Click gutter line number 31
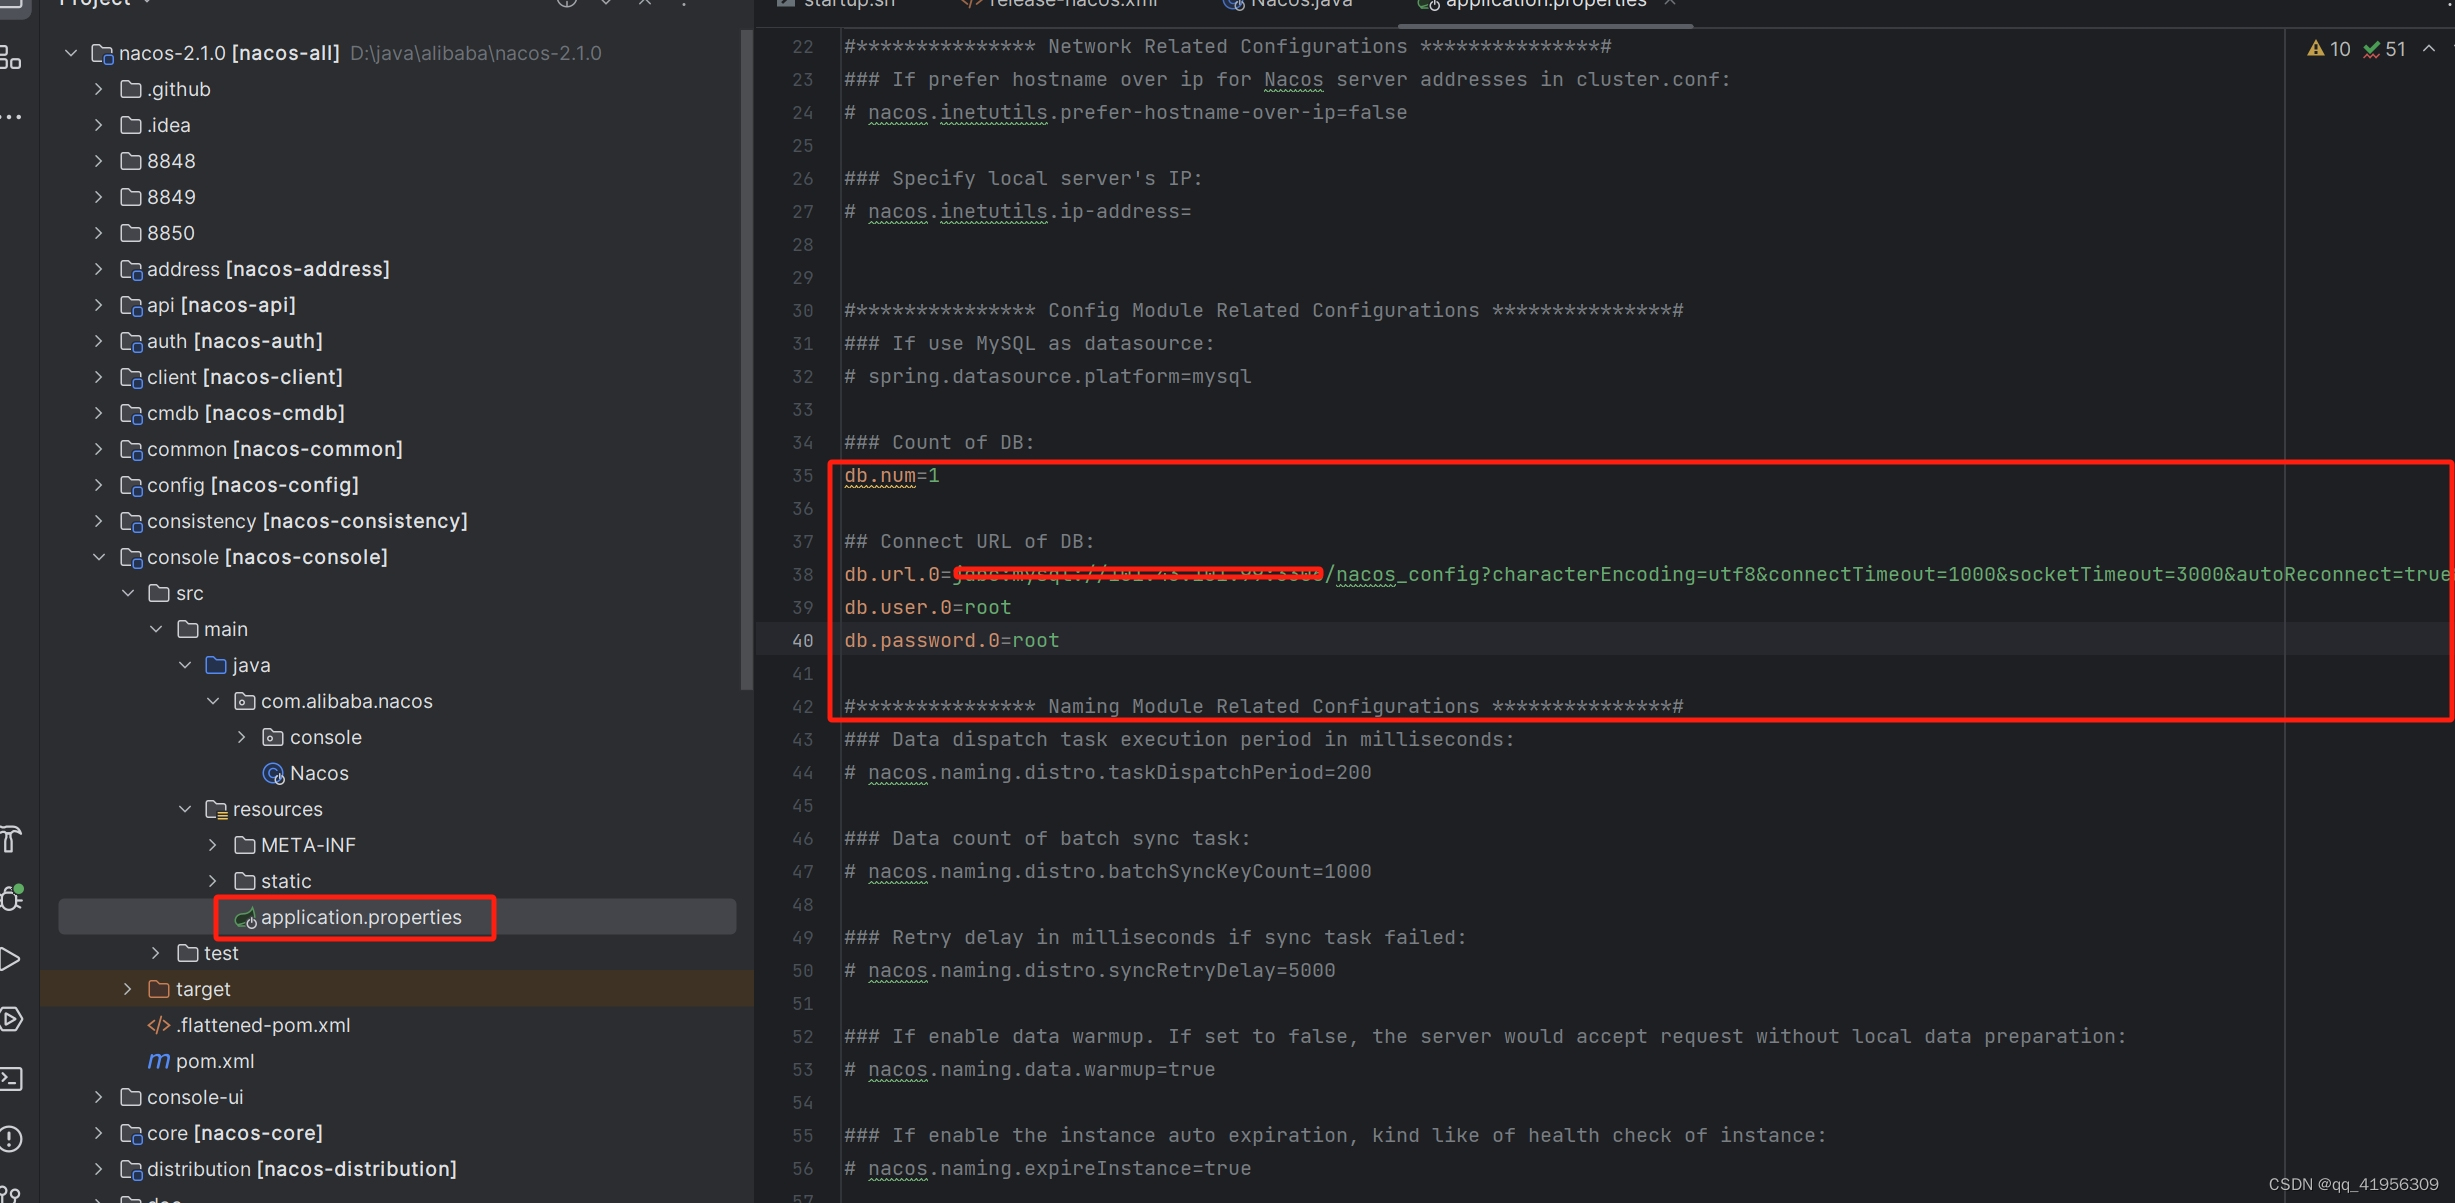Viewport: 2455px width, 1203px height. [803, 344]
